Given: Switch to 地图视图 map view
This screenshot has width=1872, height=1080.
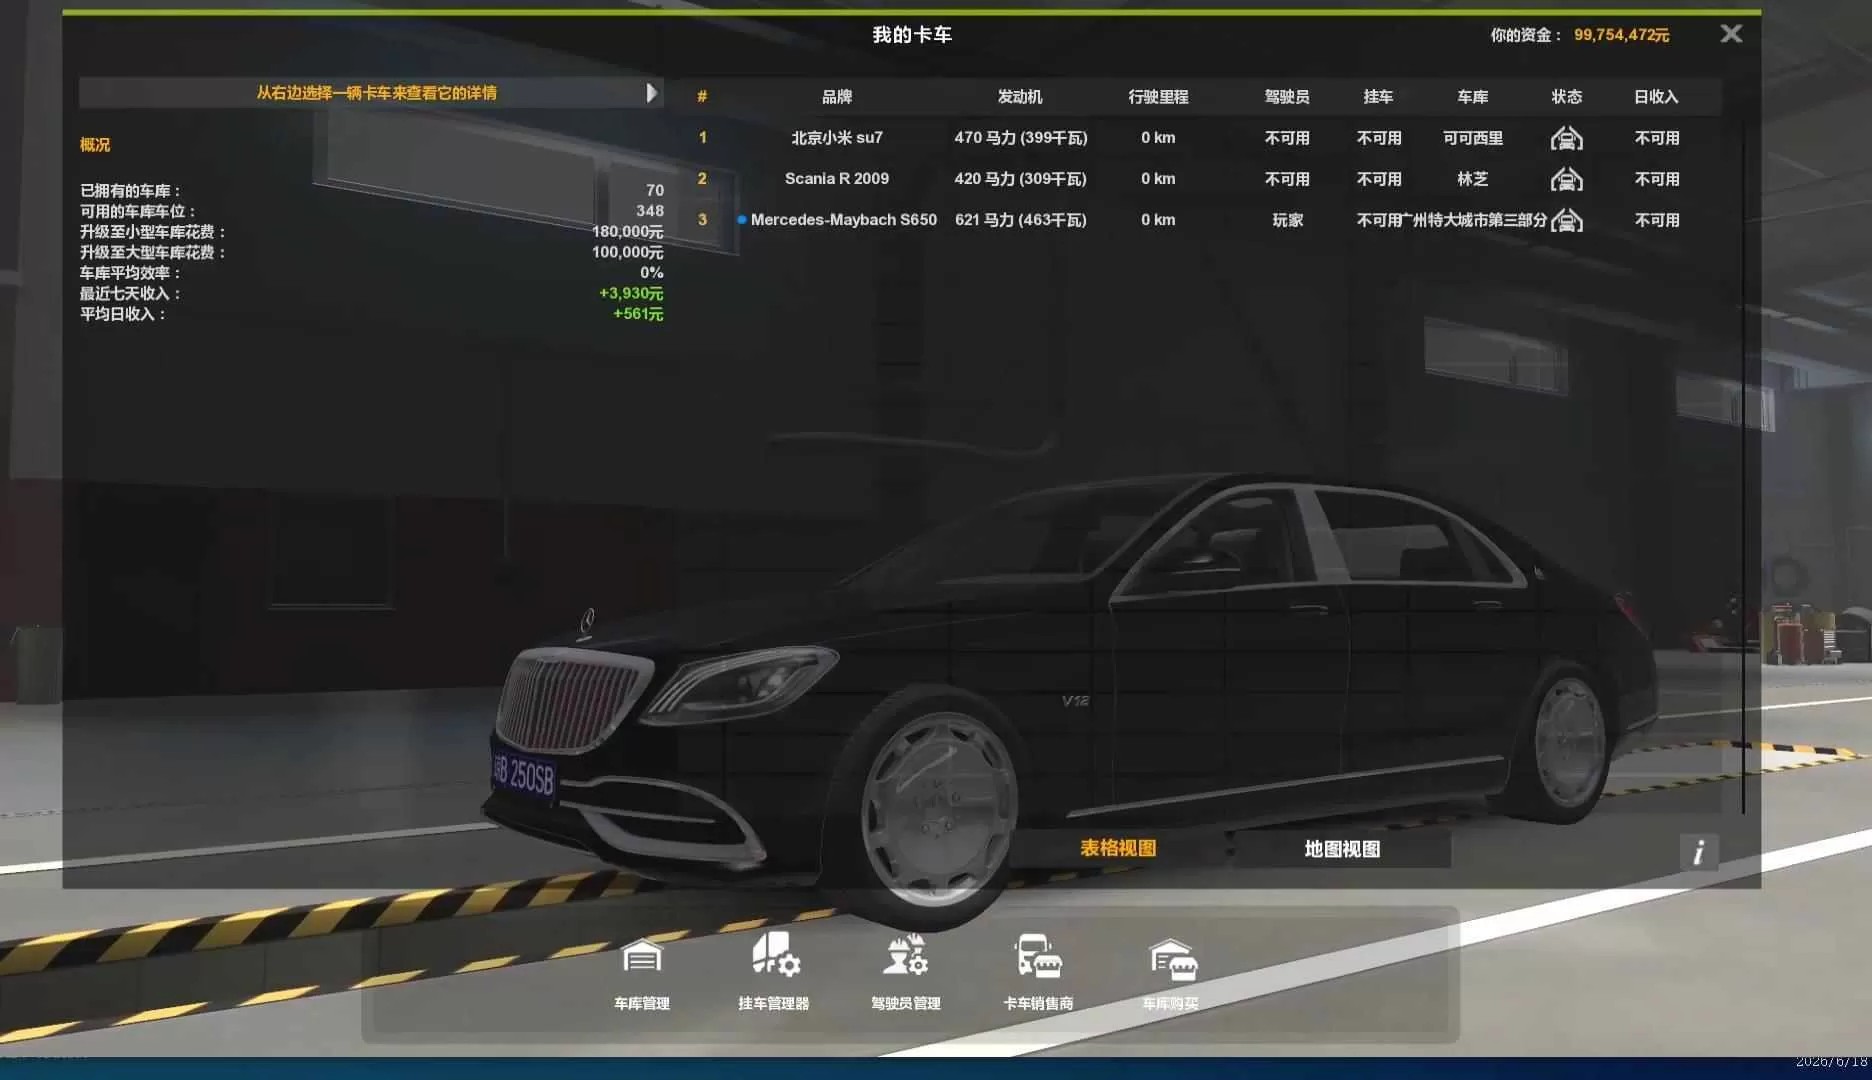Looking at the screenshot, I should click(x=1342, y=849).
